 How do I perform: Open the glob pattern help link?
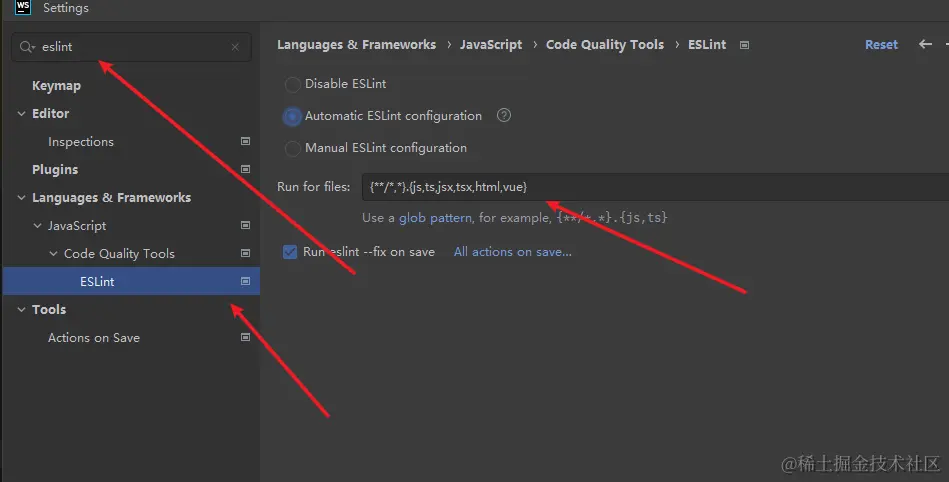tap(435, 217)
